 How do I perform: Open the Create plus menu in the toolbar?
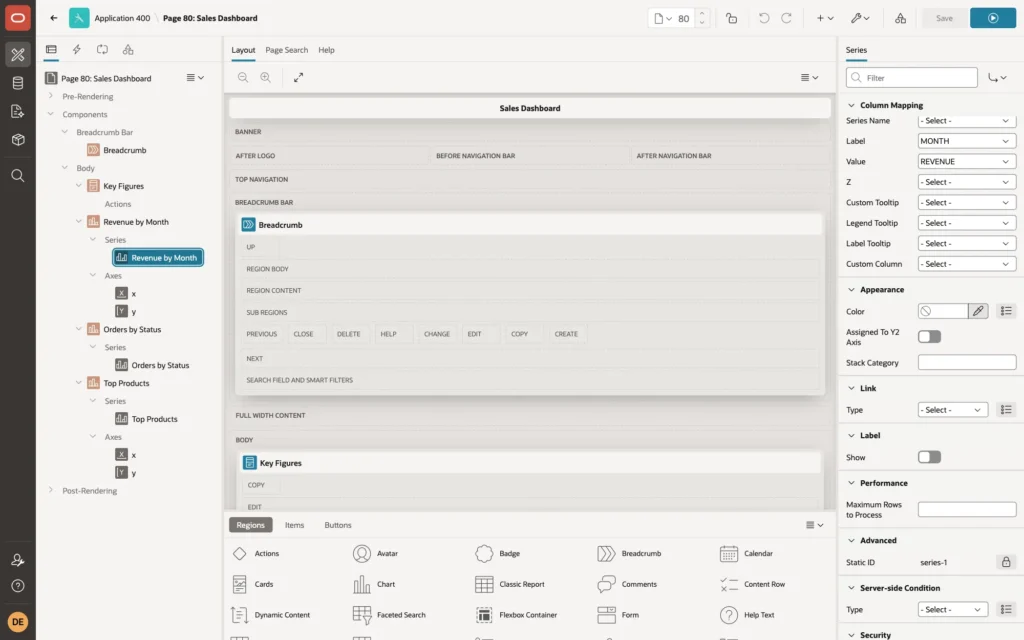coord(825,18)
